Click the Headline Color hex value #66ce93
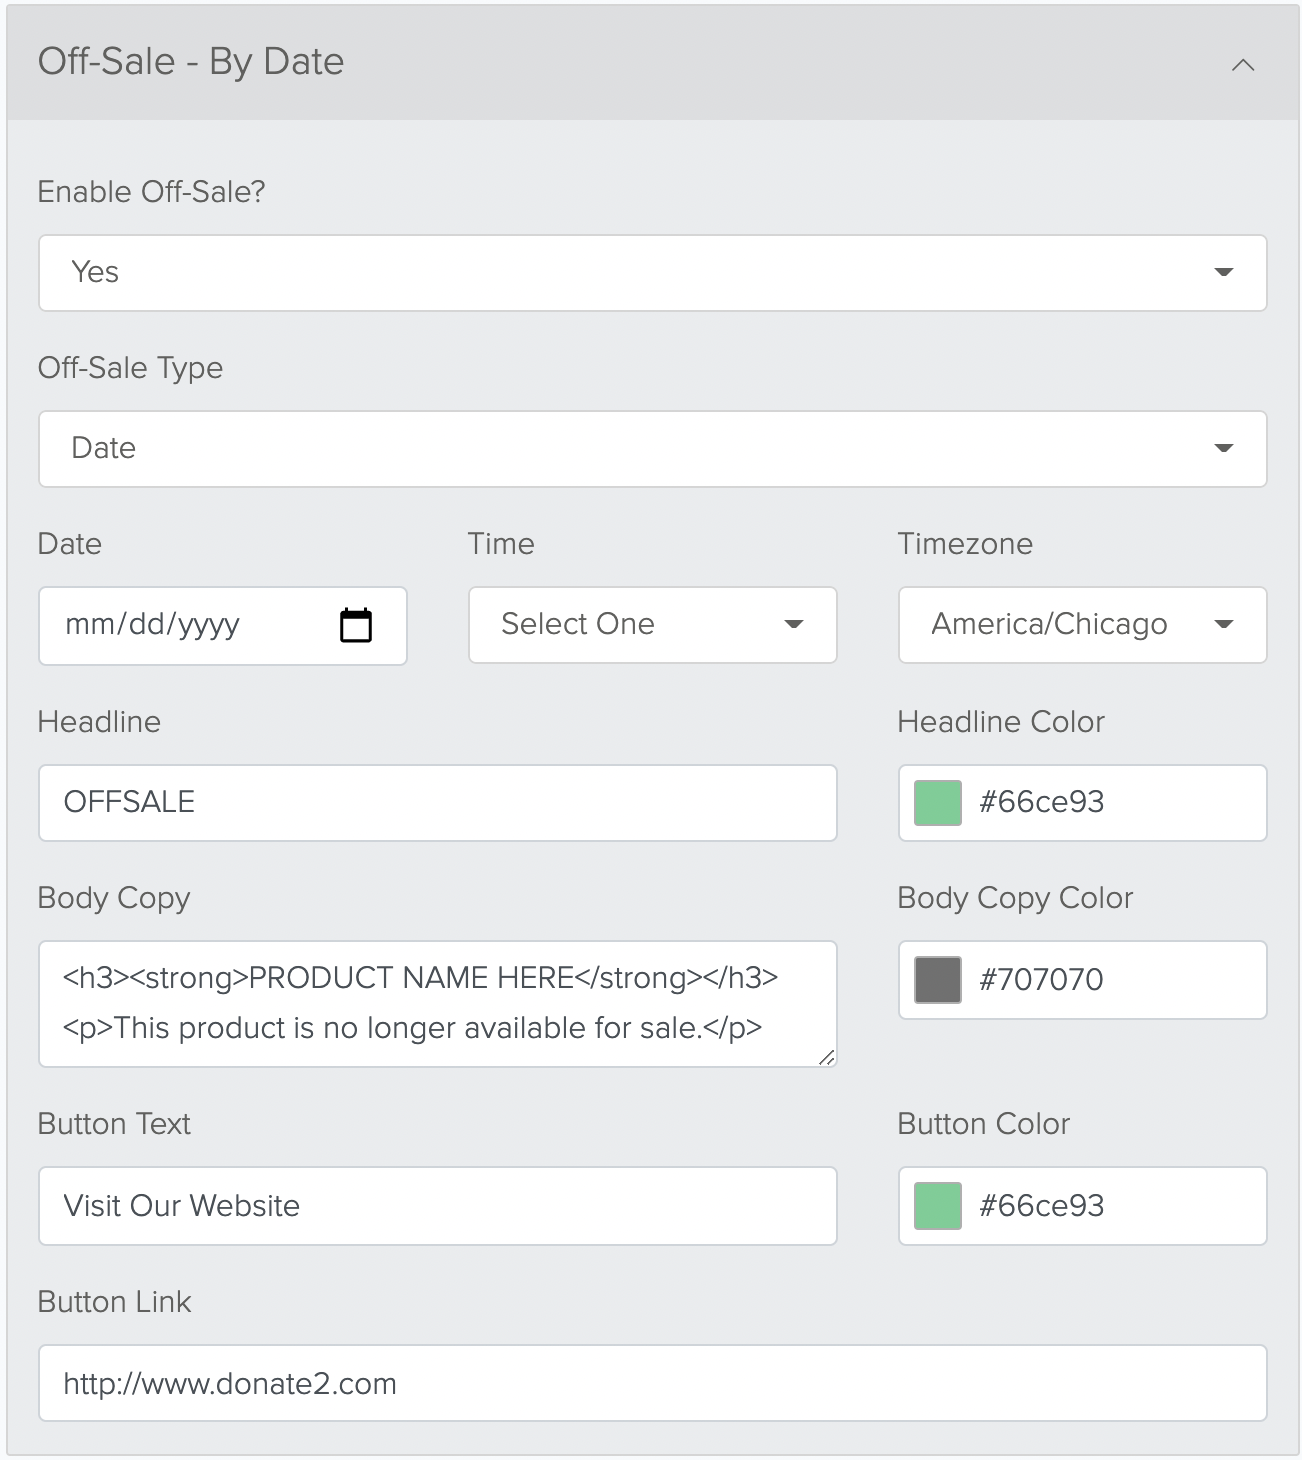The image size is (1302, 1460). click(1041, 802)
